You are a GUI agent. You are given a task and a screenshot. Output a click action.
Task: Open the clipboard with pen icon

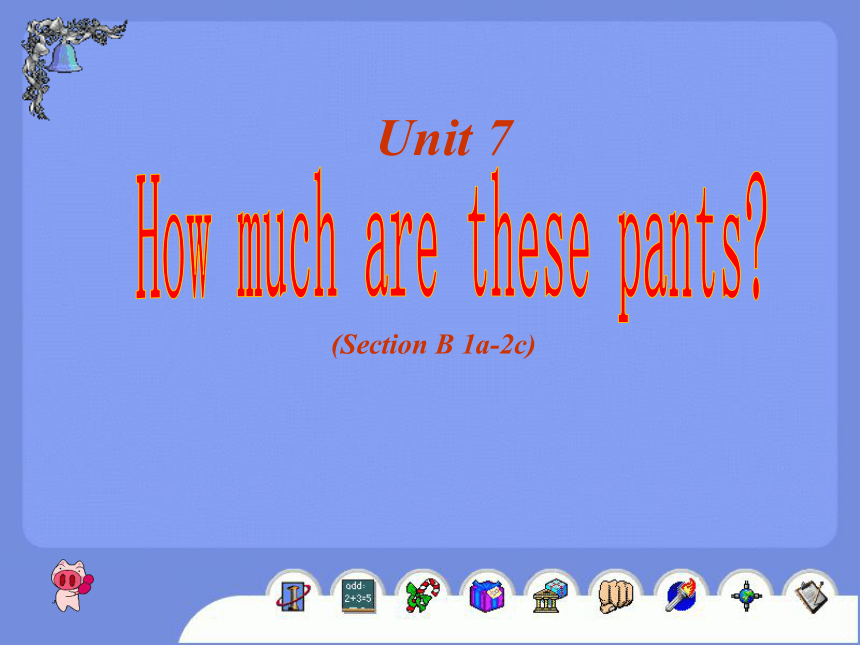pyautogui.click(x=810, y=596)
